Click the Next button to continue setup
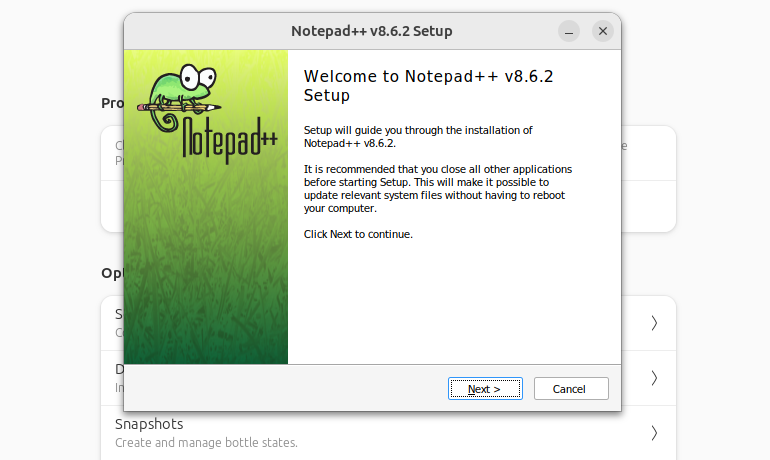 (x=484, y=388)
